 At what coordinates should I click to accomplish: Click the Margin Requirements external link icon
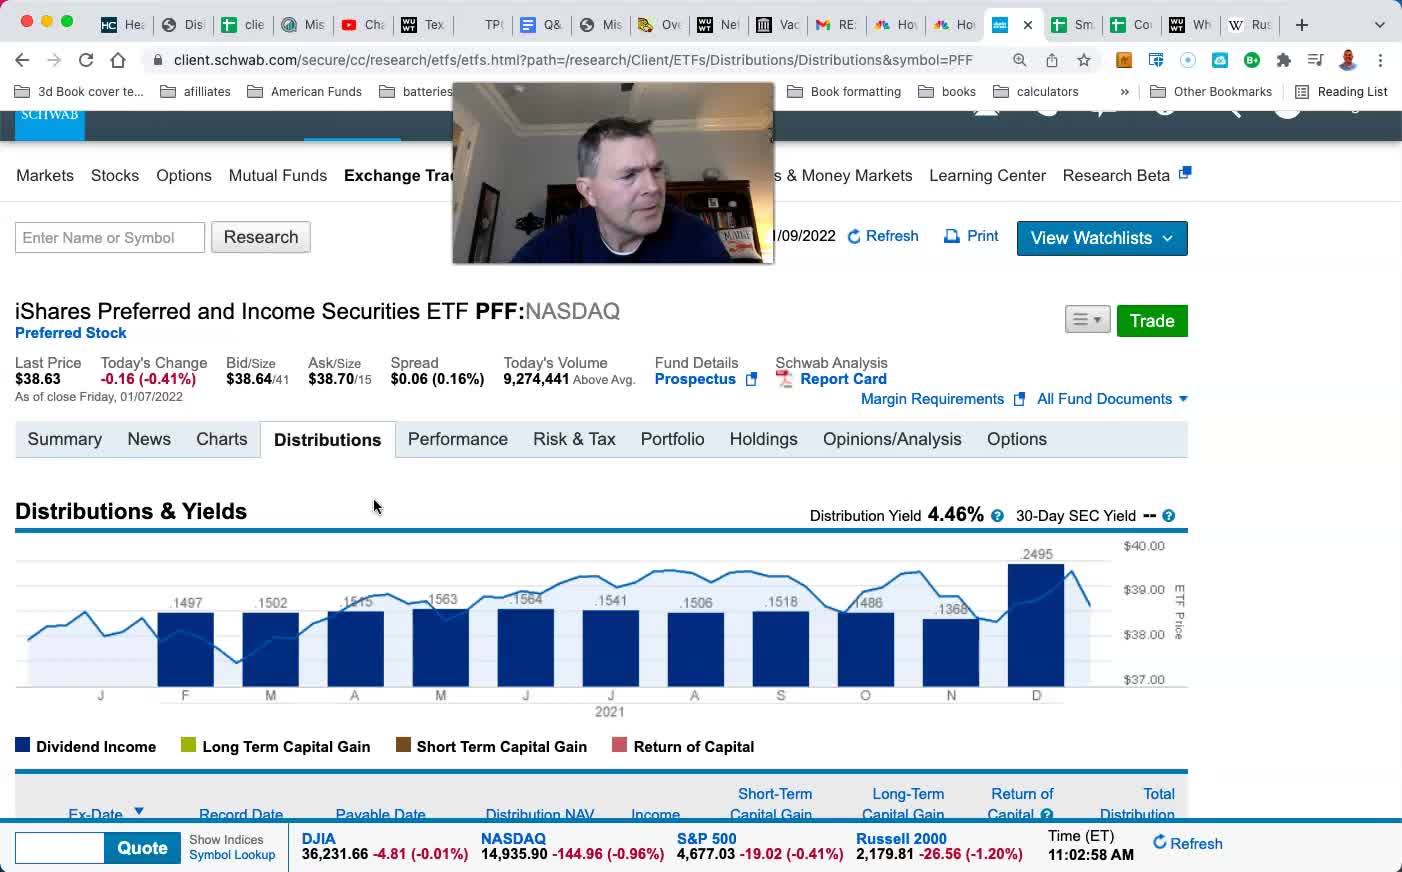(1019, 399)
